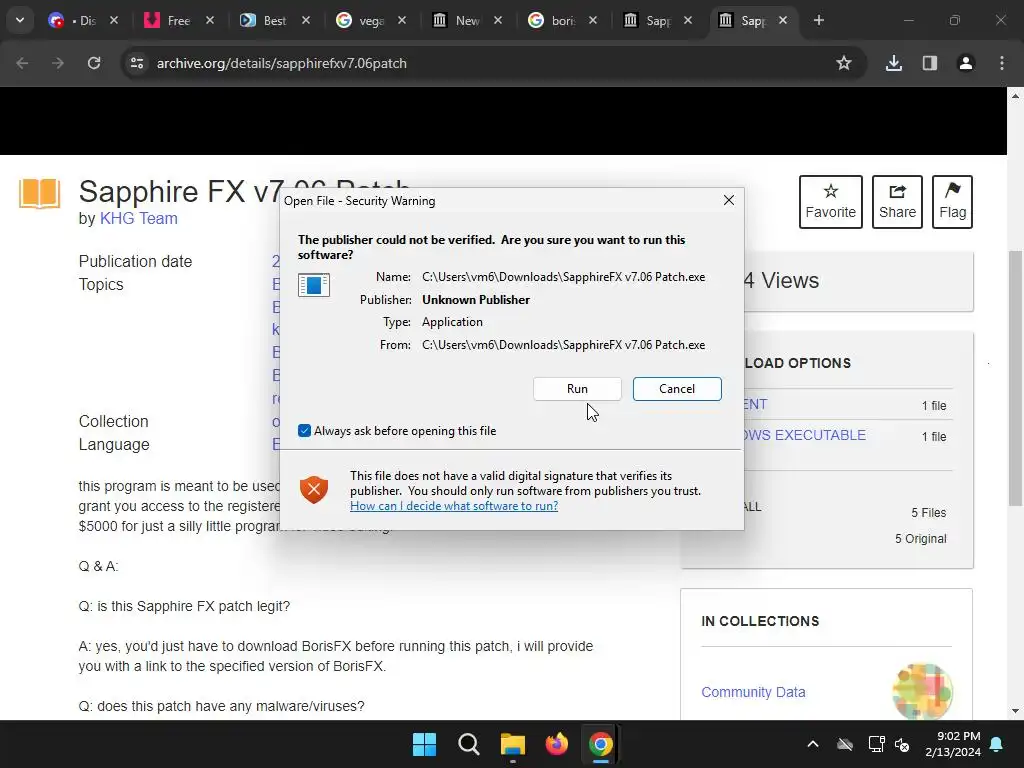1024x768 pixels.
Task: Click the application file icon in dialog
Action: click(x=313, y=285)
